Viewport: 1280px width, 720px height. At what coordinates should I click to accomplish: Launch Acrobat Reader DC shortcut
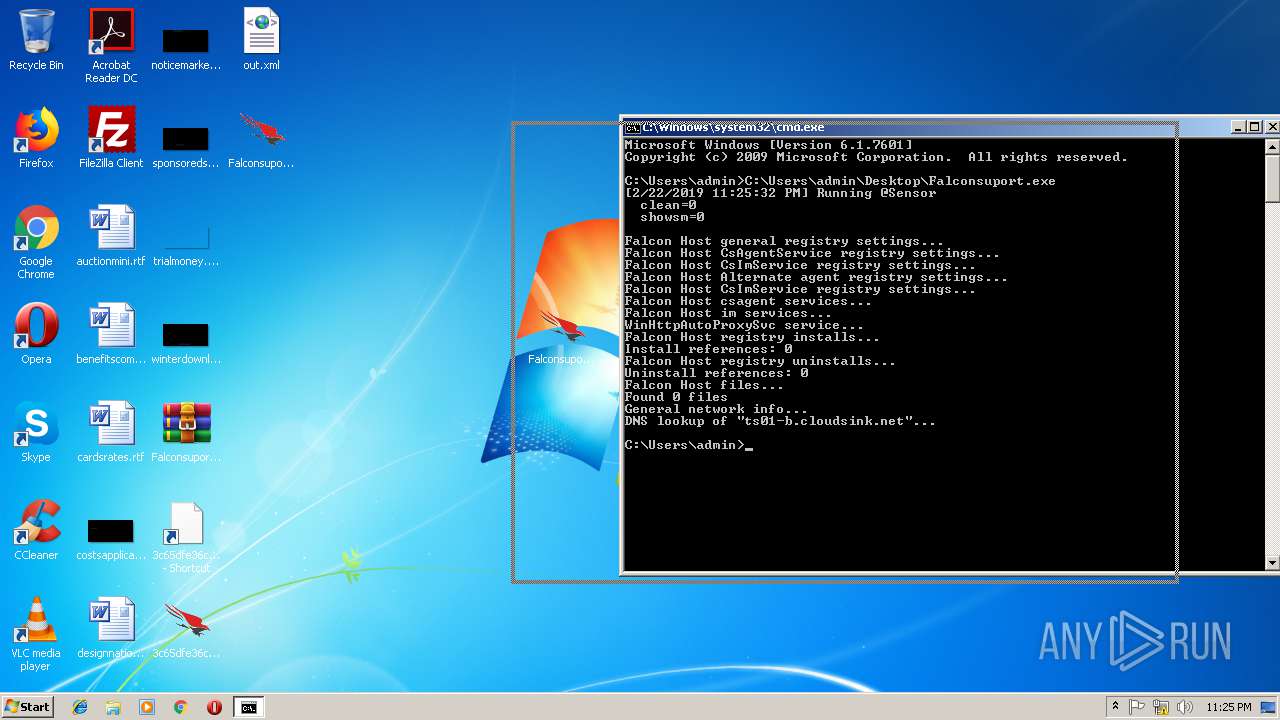(x=111, y=46)
